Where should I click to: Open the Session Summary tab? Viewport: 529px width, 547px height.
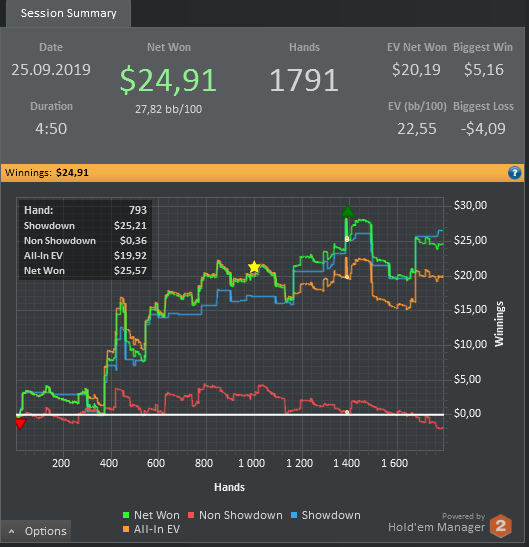point(68,14)
